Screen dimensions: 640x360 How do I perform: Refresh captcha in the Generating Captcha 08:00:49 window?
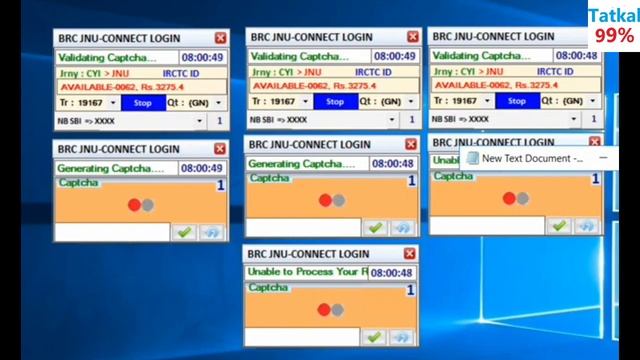click(211, 232)
